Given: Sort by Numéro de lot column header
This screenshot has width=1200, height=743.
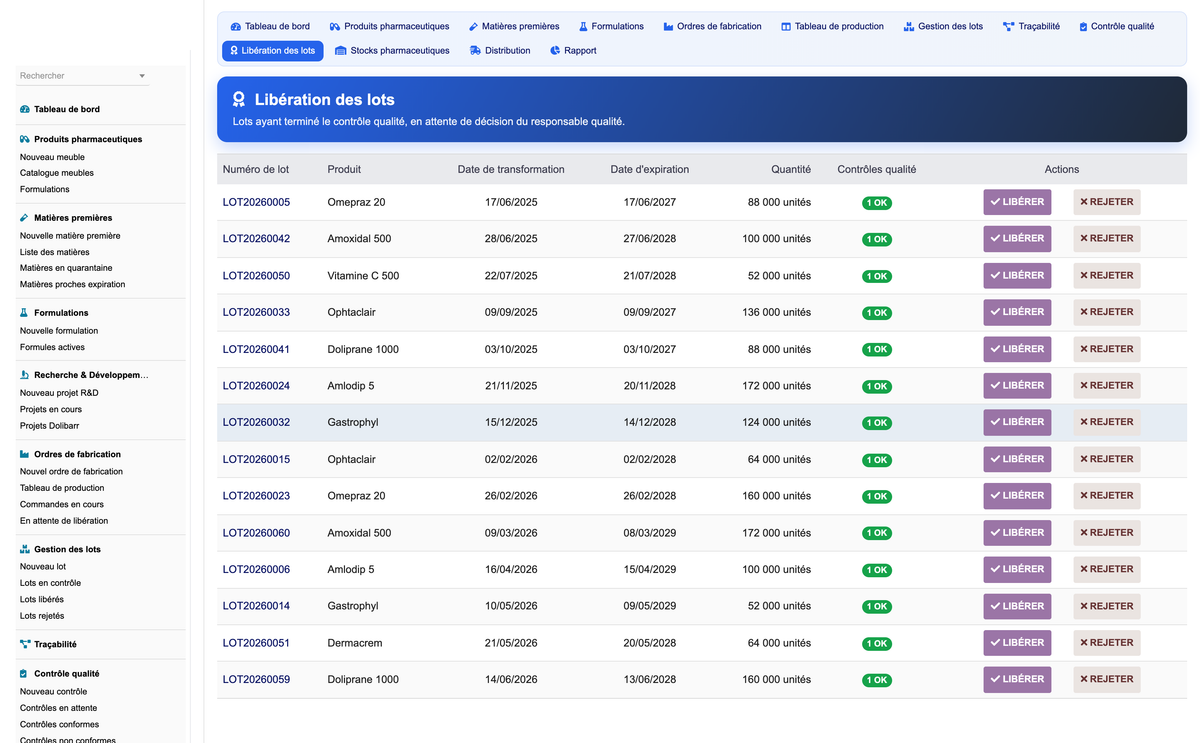Looking at the screenshot, I should (256, 169).
